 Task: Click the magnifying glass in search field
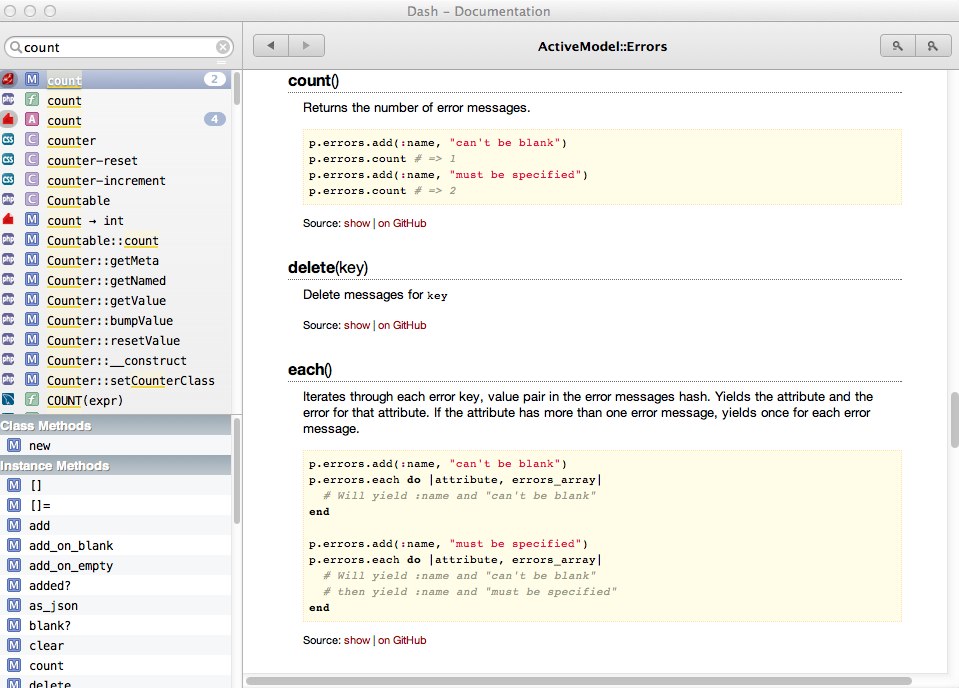15,47
